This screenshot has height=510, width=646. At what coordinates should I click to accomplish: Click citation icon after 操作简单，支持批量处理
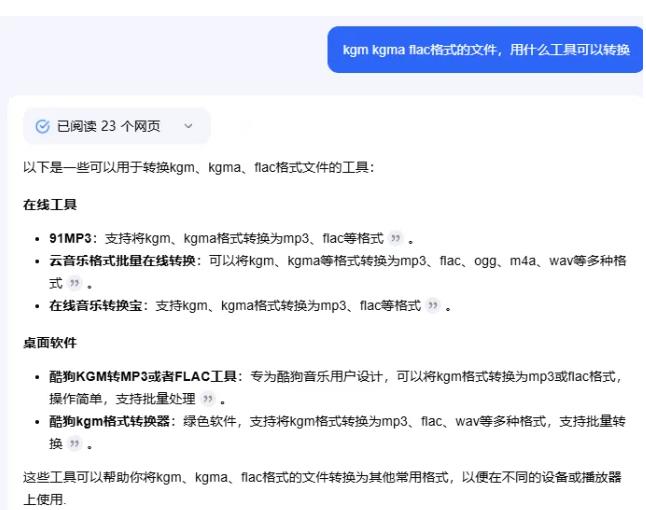point(207,399)
